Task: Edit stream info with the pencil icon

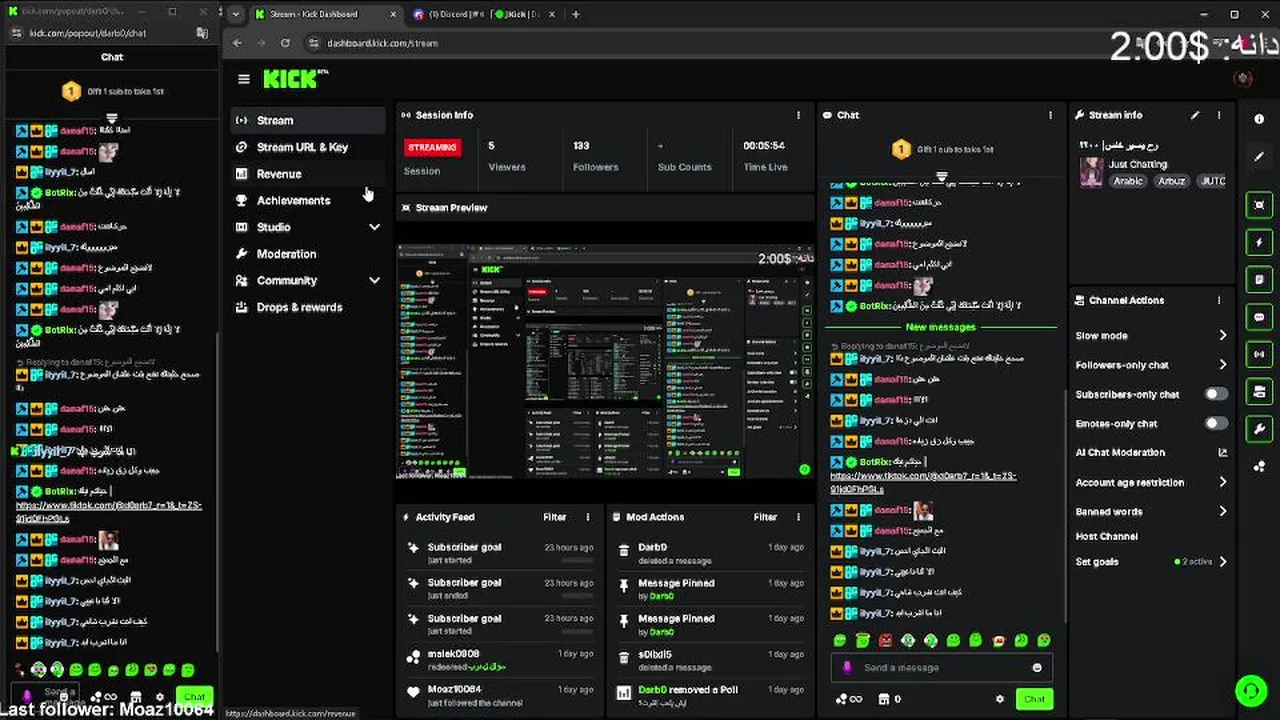Action: (1195, 115)
